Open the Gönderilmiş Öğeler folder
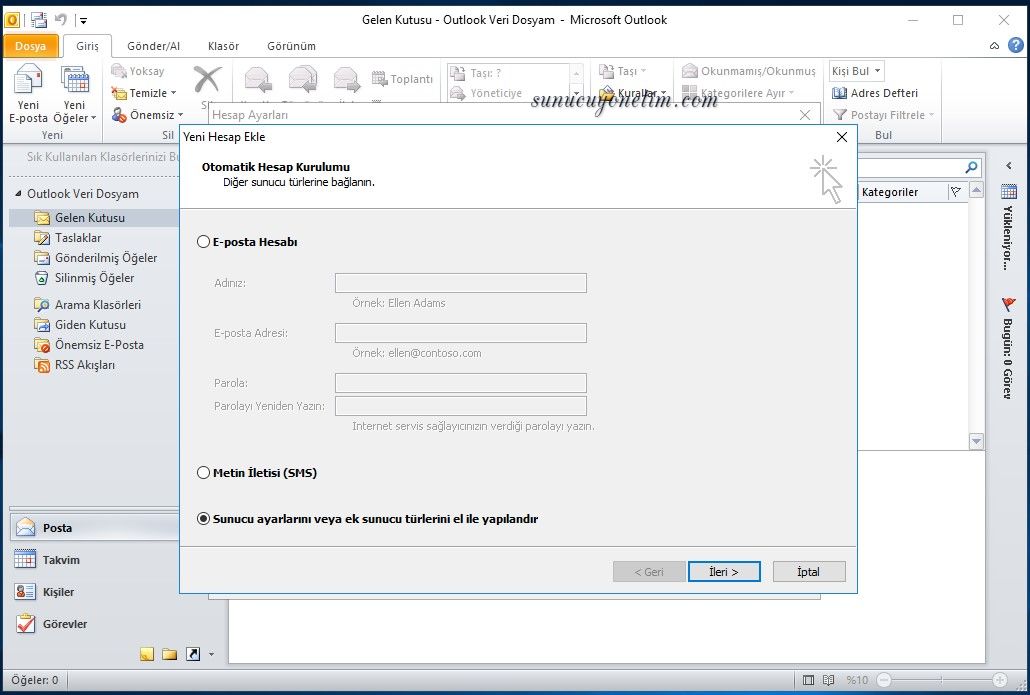 [x=106, y=258]
